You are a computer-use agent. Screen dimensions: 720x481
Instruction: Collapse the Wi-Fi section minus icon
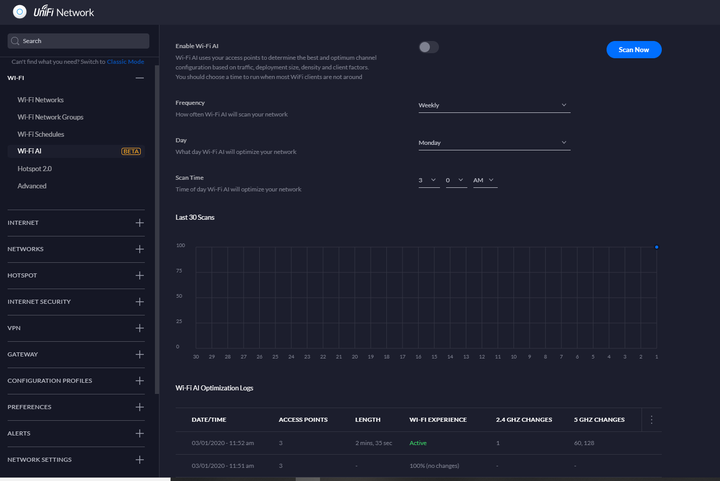pyautogui.click(x=140, y=78)
